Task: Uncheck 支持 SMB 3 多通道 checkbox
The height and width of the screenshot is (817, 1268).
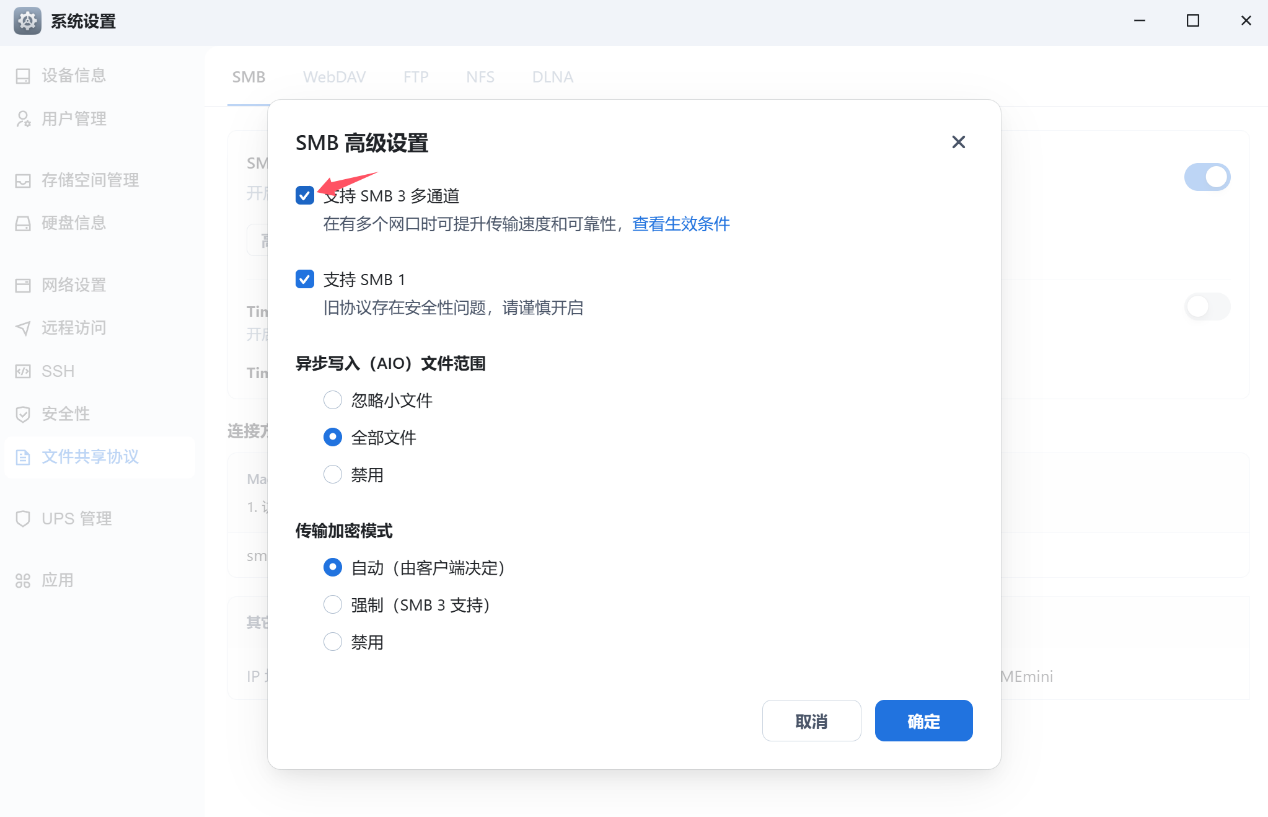Action: 305,196
